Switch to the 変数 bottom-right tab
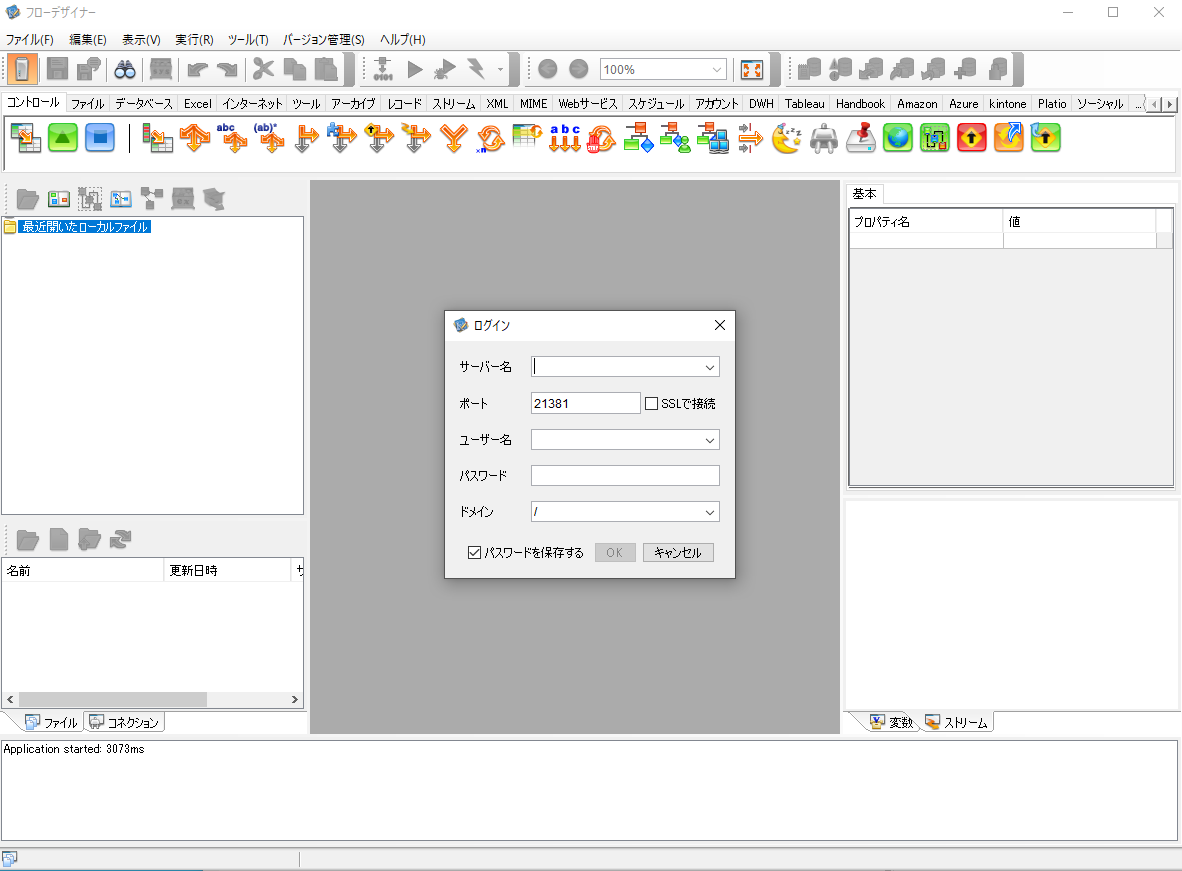The image size is (1182, 871). tap(893, 722)
